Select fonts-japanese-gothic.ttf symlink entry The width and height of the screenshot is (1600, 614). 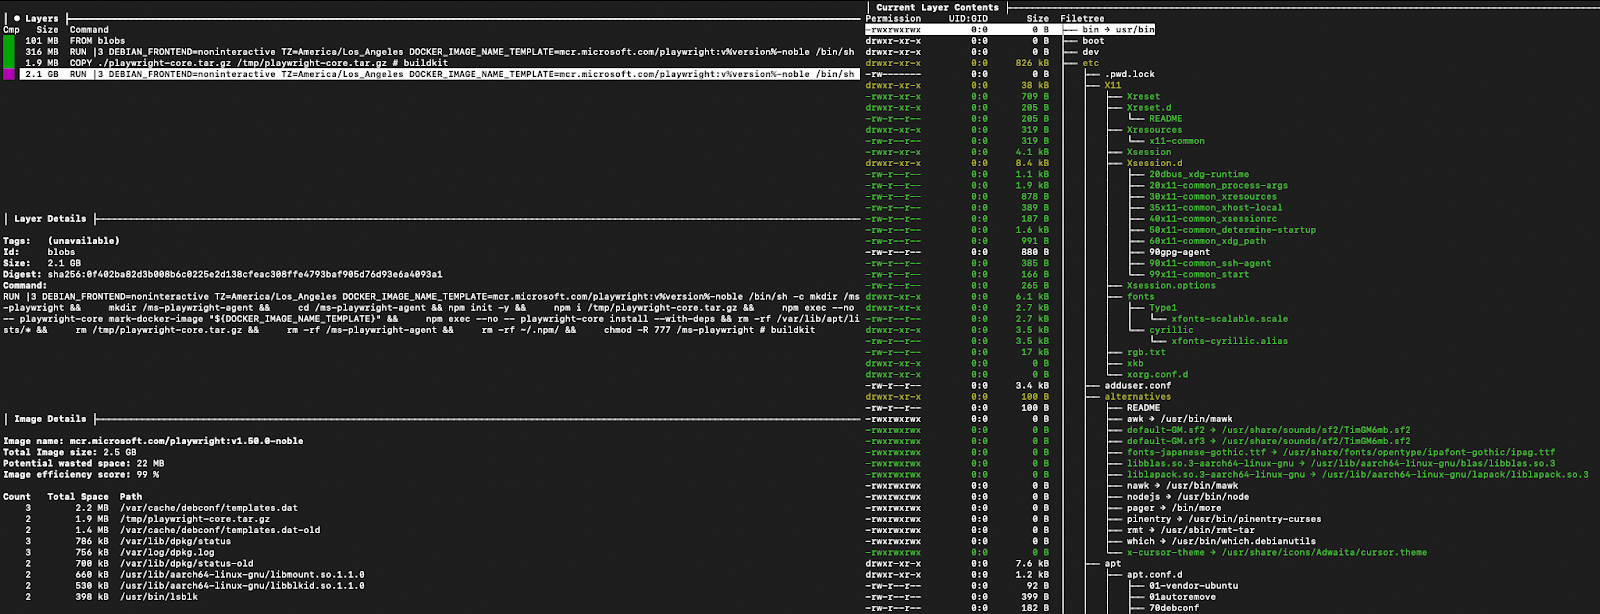1341,452
